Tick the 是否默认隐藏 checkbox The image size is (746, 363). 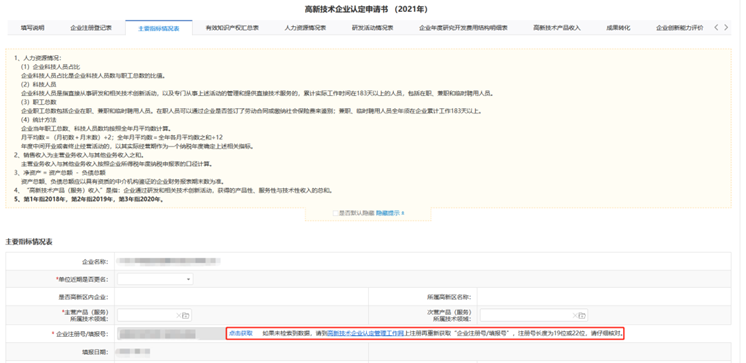coord(335,213)
